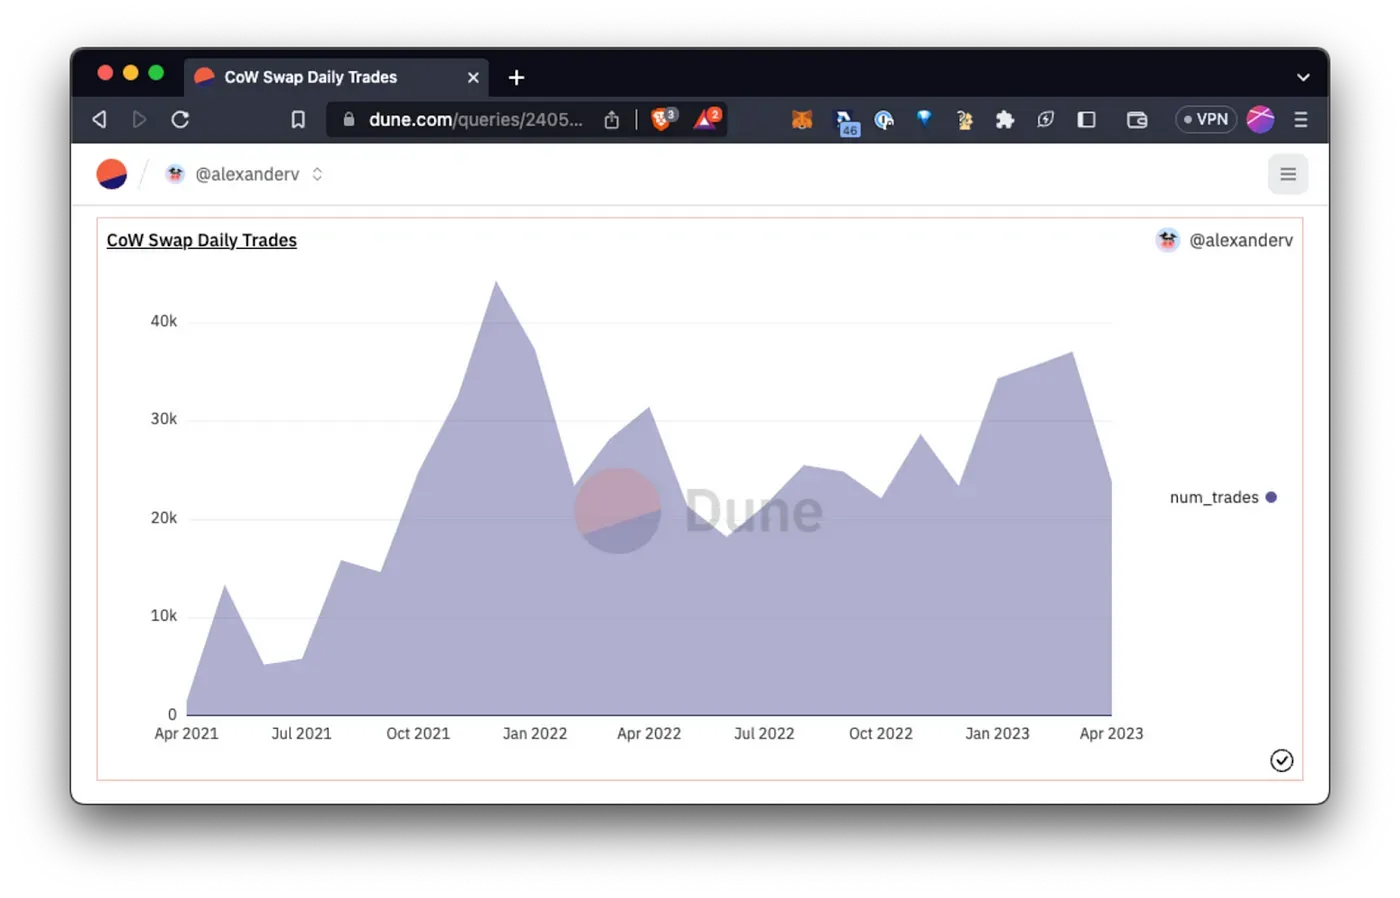The image size is (1400, 898).
Task: Open the Brave Shields icon with badge 3
Action: [x=663, y=119]
